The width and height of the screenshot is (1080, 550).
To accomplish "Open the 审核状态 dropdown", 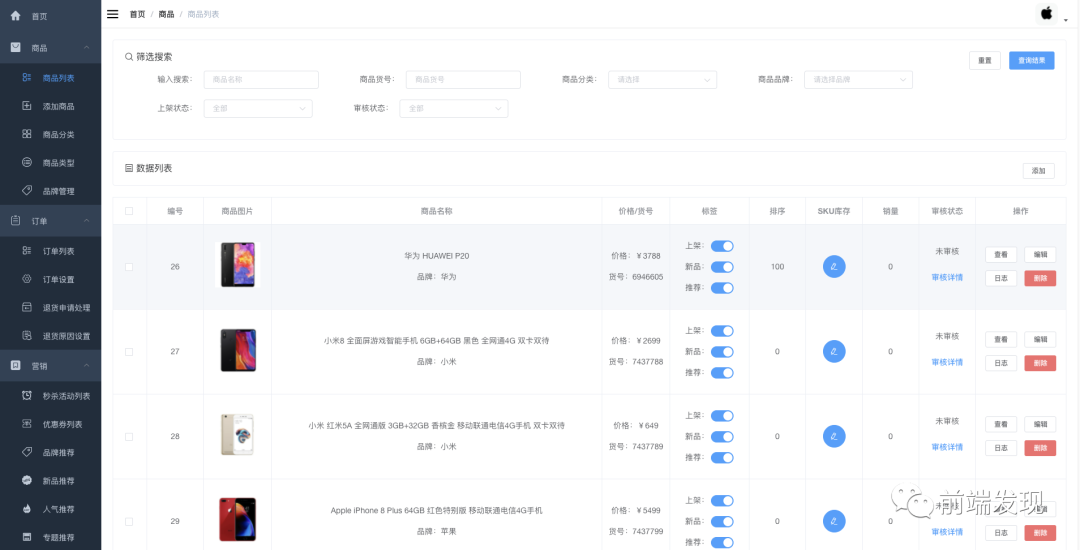I will click(x=454, y=108).
